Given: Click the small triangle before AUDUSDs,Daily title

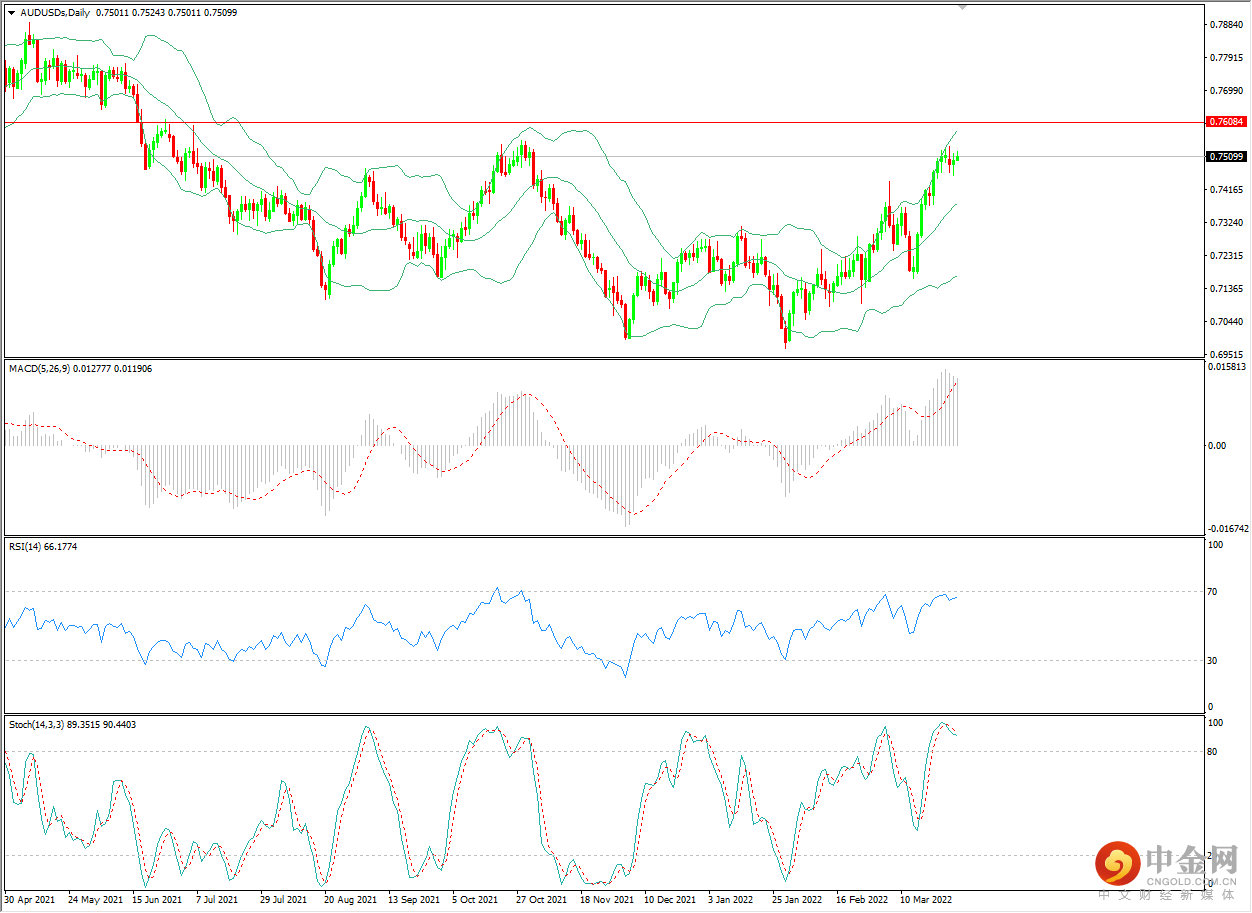Looking at the screenshot, I should point(11,13).
